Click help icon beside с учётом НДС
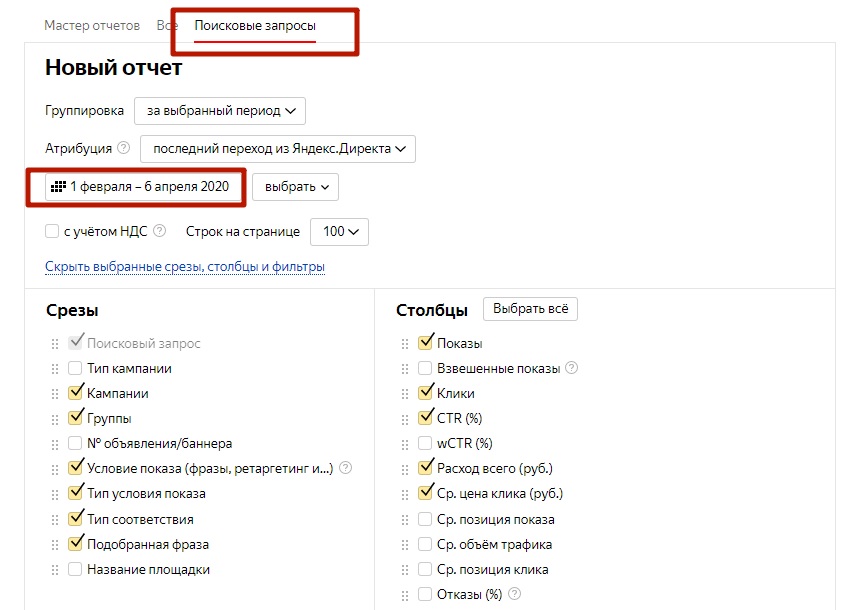 pyautogui.click(x=159, y=231)
